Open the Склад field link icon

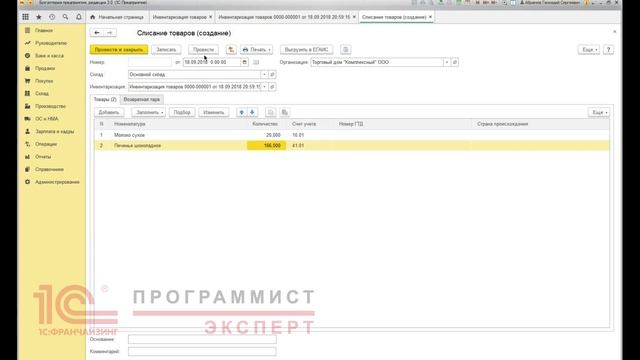(272, 74)
